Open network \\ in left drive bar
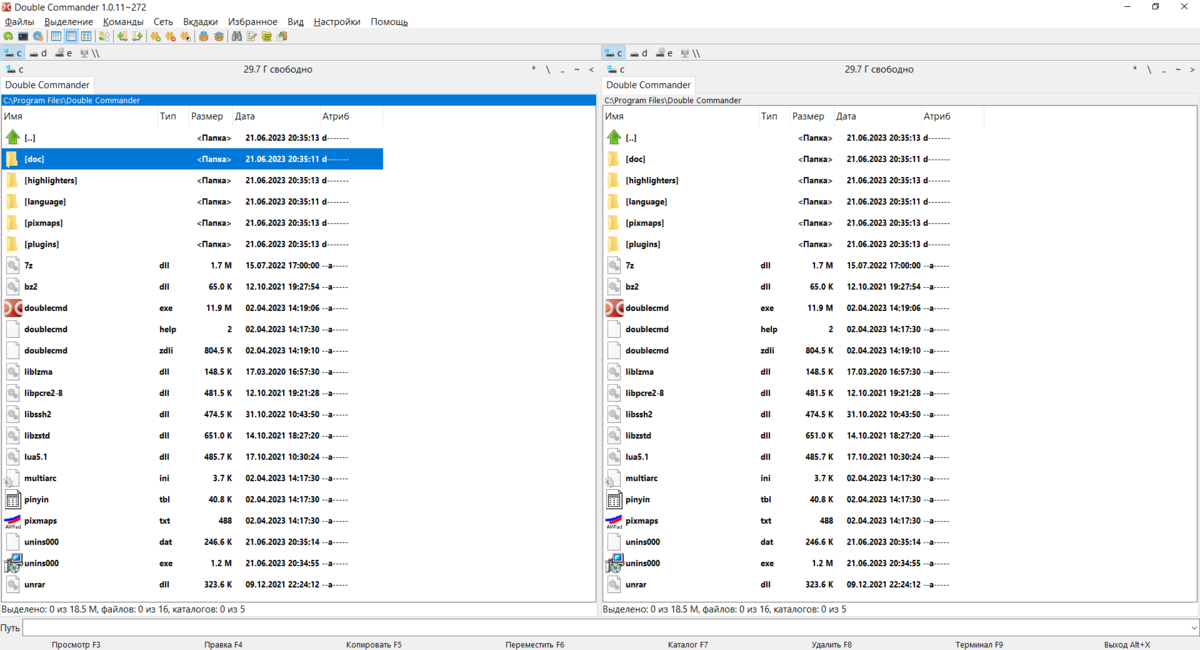The width and height of the screenshot is (1200, 650). point(89,53)
